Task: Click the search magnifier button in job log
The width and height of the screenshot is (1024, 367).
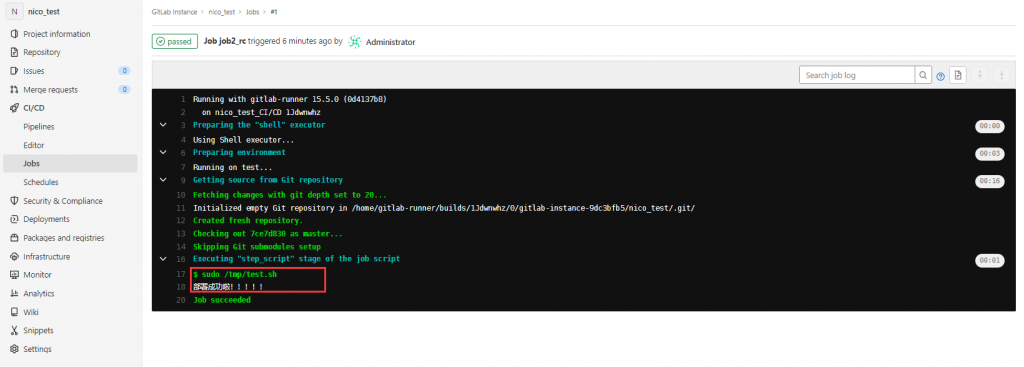Action: coord(923,75)
